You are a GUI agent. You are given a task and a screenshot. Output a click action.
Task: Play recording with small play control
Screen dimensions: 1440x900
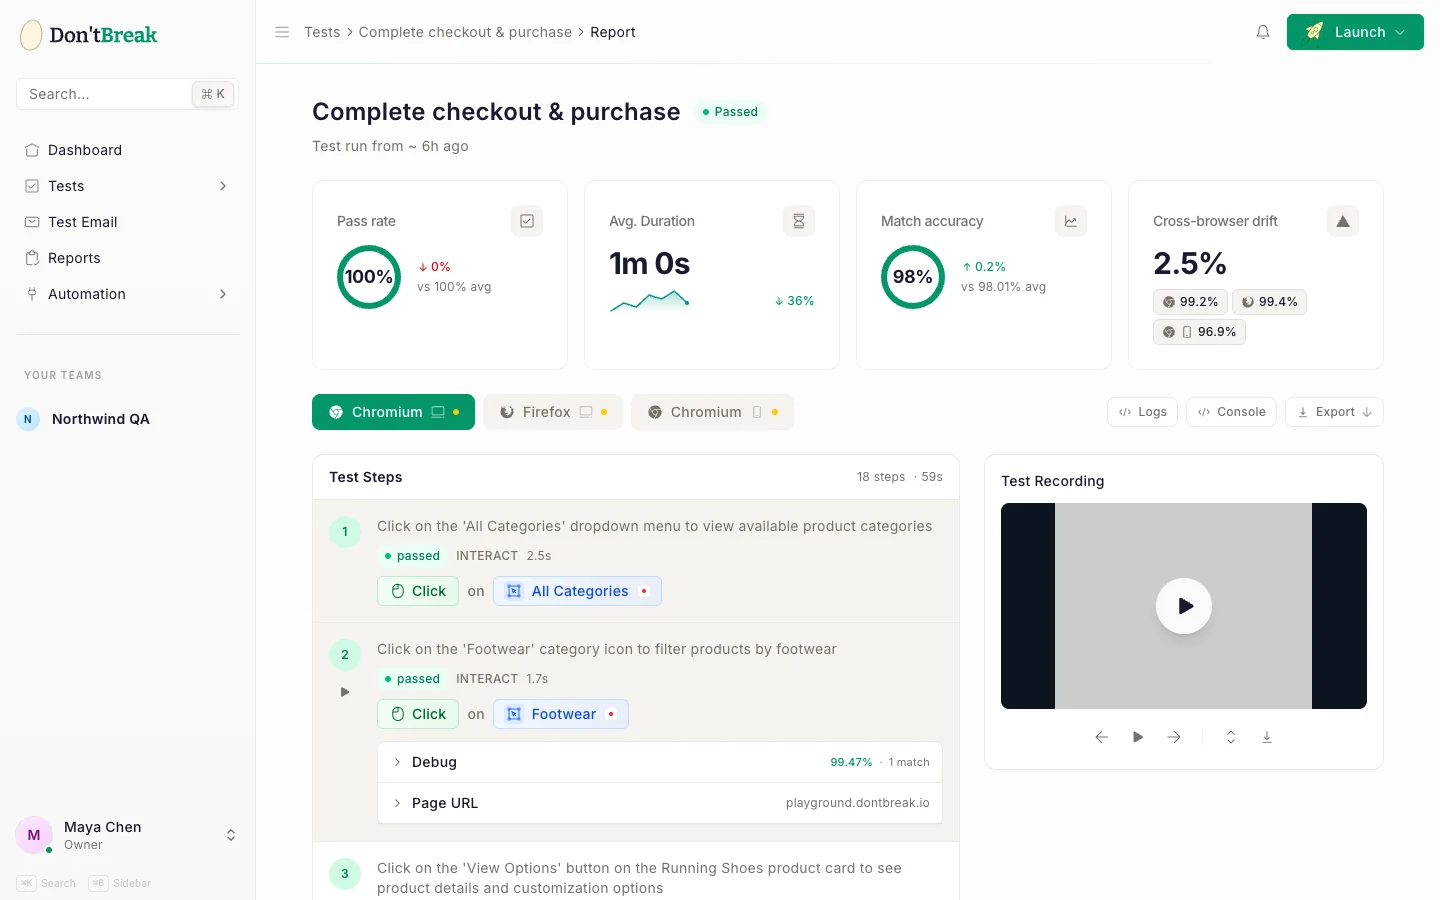[1138, 737]
